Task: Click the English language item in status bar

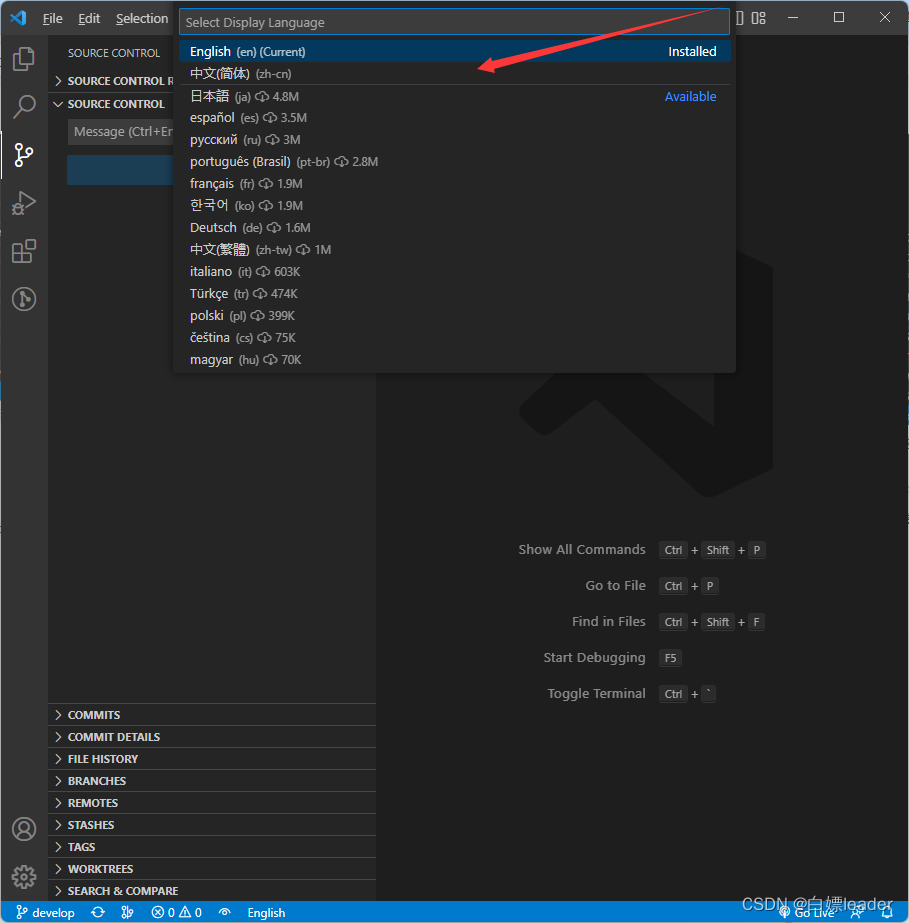Action: click(266, 912)
